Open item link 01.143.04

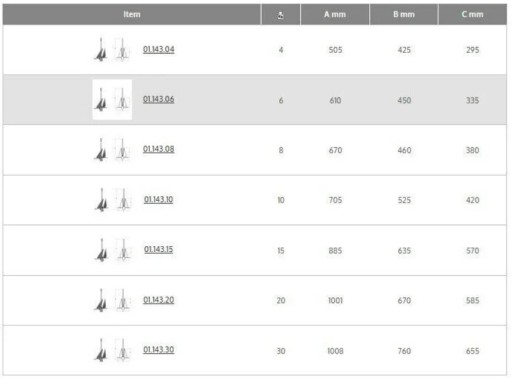(159, 49)
